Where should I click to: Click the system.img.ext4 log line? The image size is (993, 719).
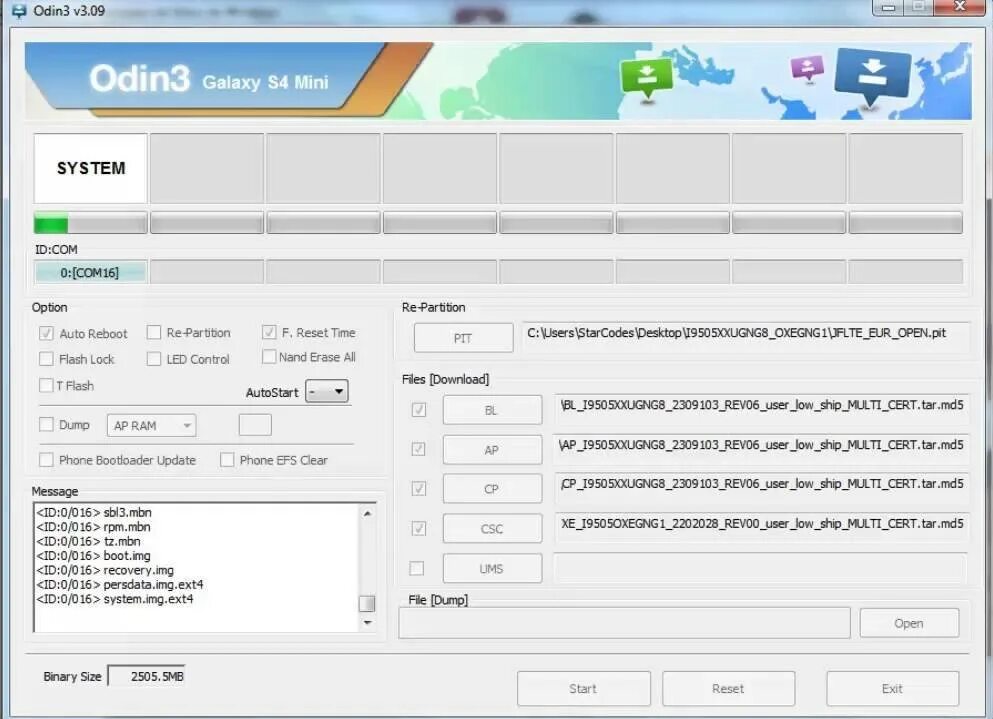tap(115, 599)
